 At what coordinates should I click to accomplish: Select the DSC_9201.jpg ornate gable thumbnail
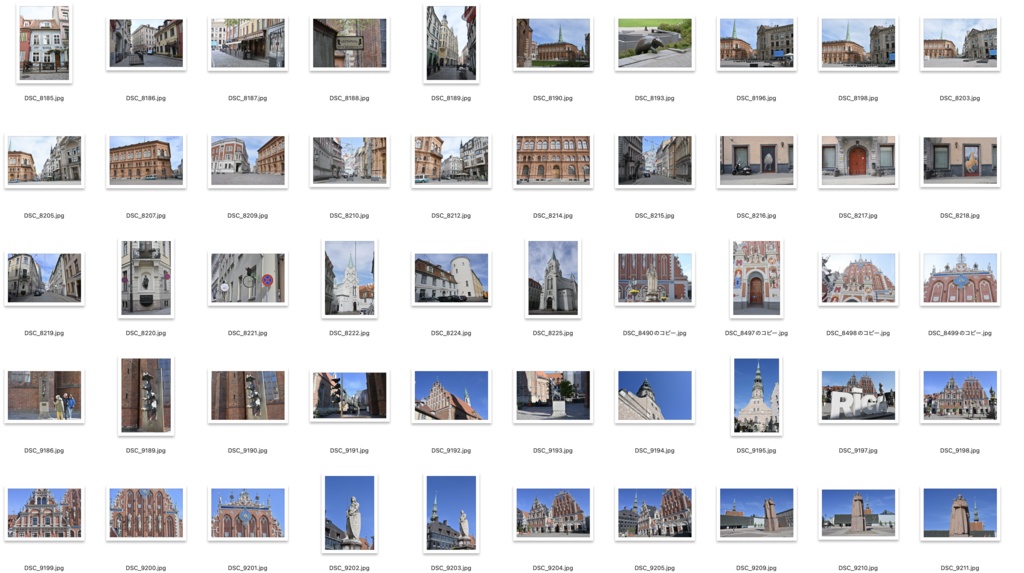point(248,513)
